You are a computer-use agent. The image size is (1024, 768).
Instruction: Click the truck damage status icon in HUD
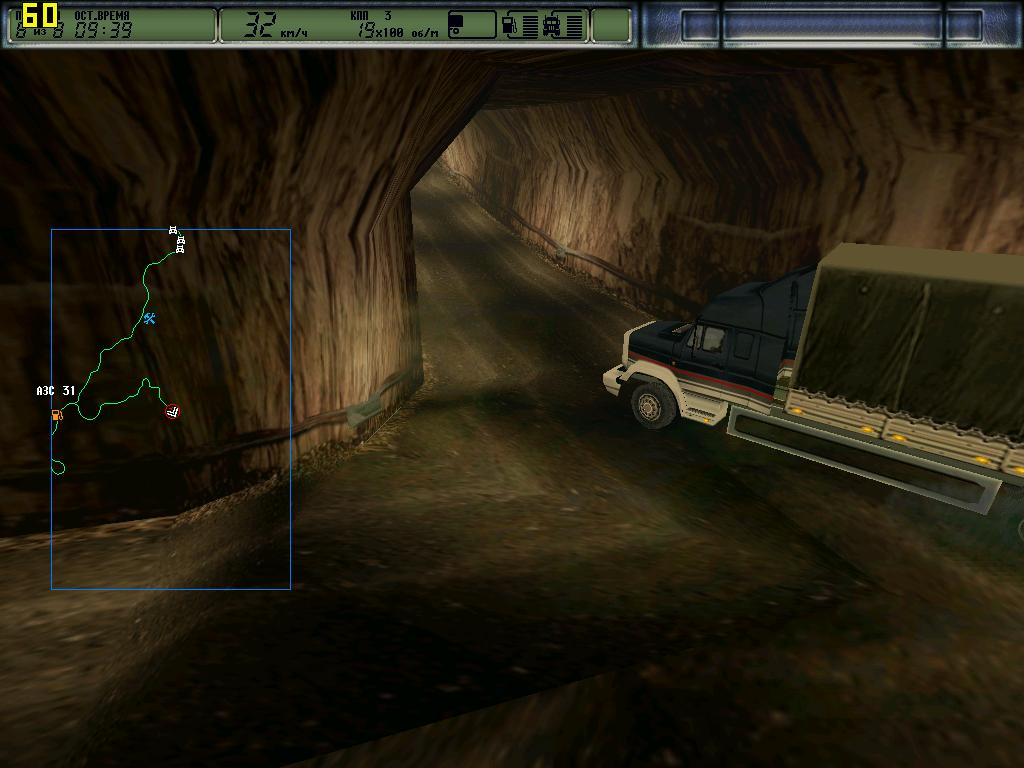tap(551, 26)
